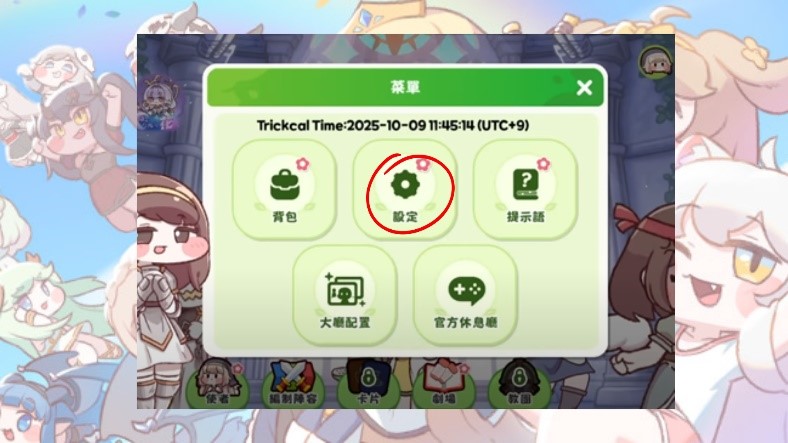Tap the locked 卡片 card icon
The image size is (788, 443).
(368, 384)
